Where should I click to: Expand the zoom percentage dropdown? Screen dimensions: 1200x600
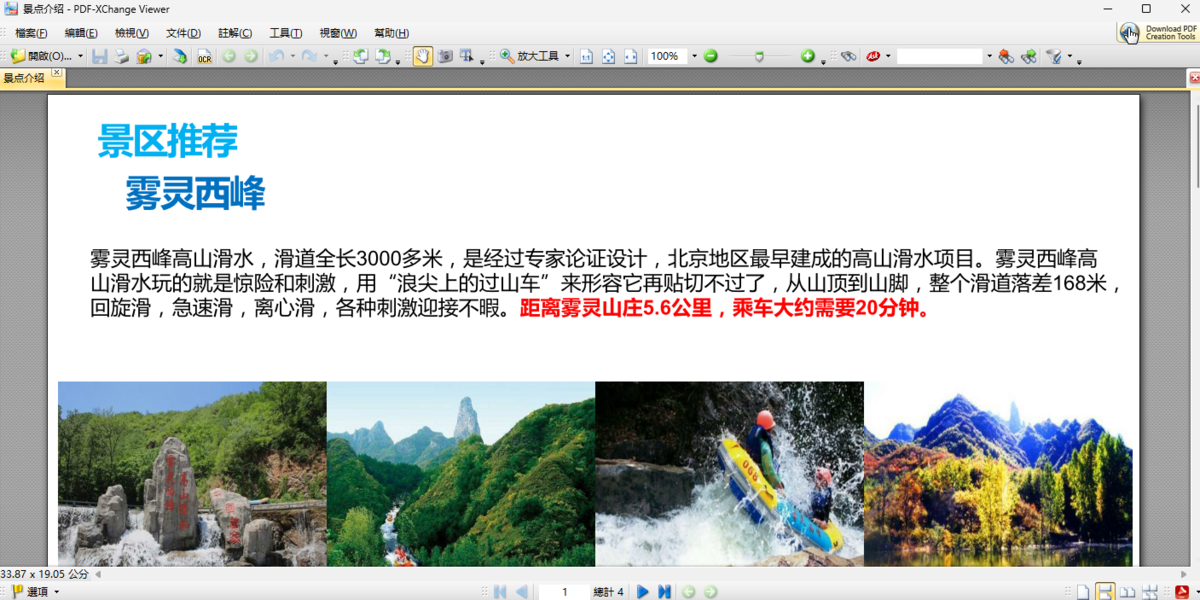(x=694, y=57)
